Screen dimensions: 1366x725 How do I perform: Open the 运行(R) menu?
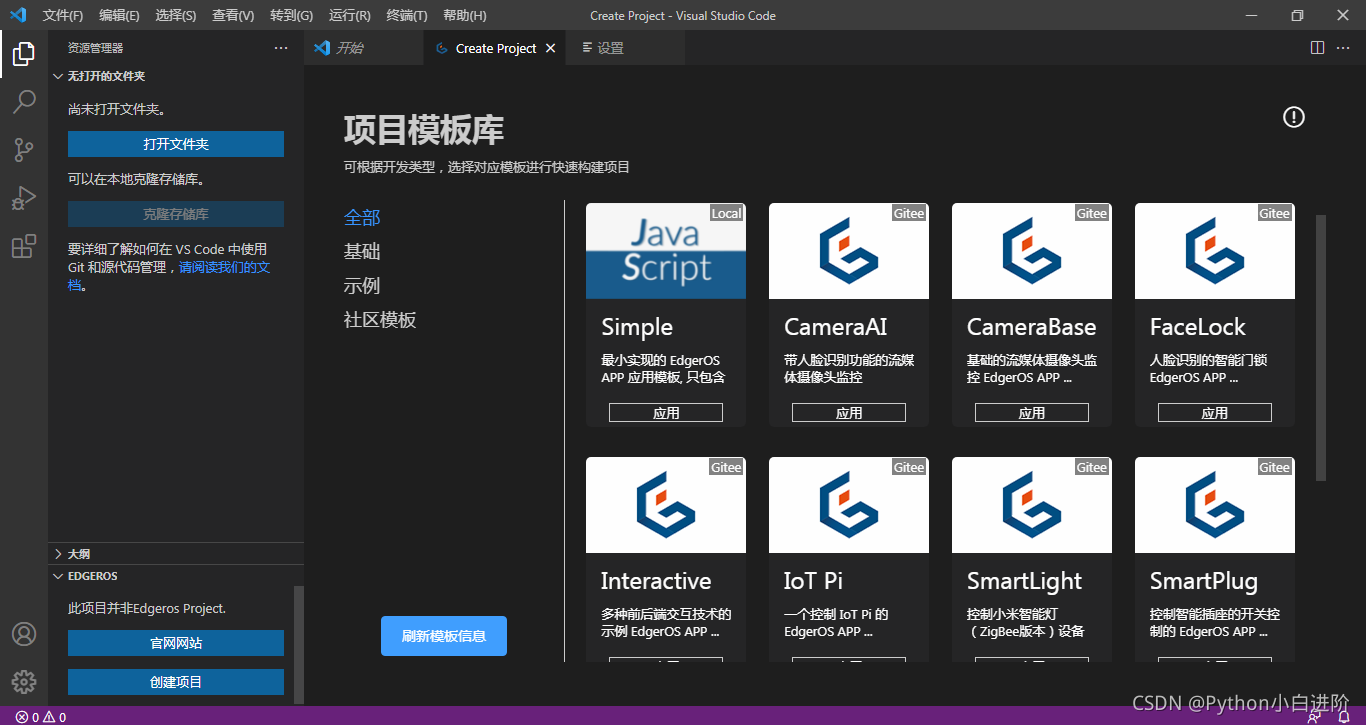[349, 15]
